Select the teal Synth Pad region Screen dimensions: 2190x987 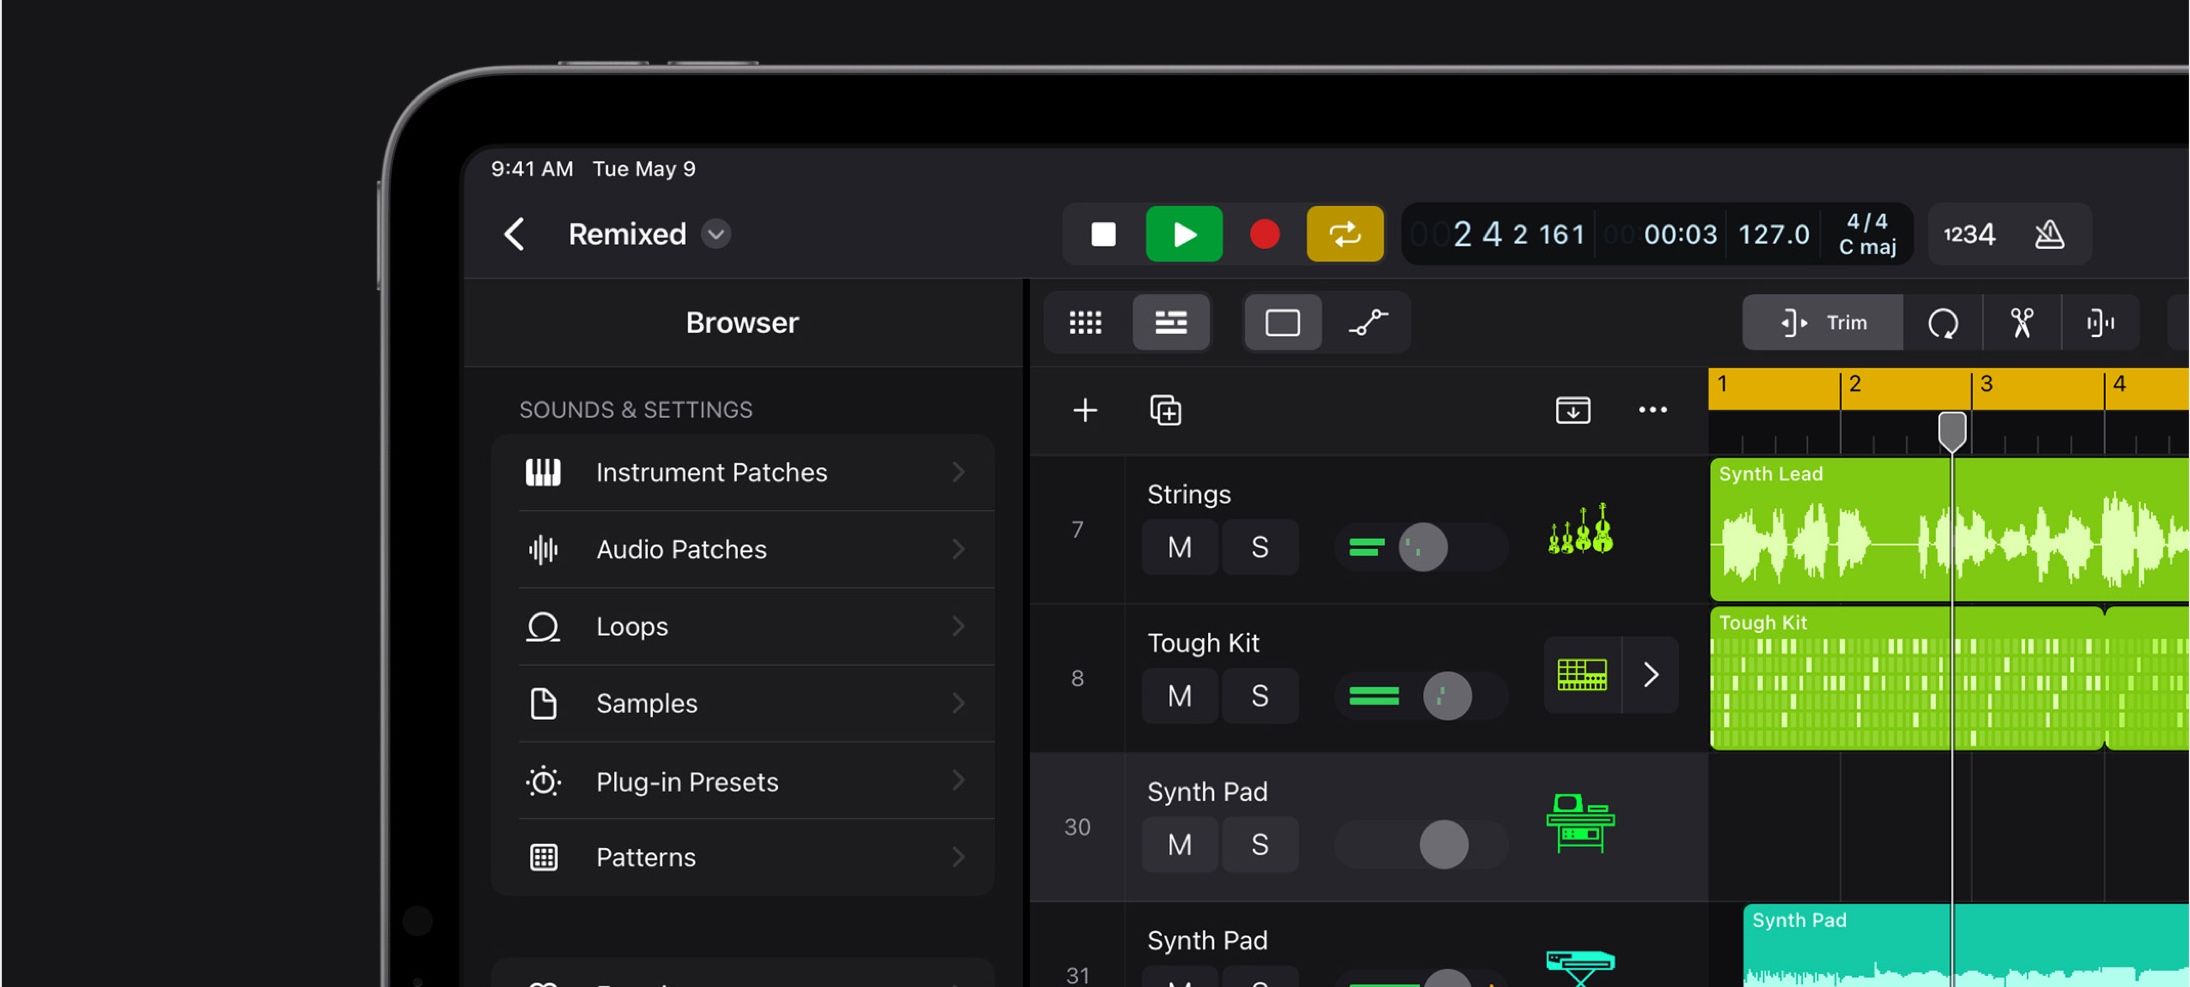pyautogui.click(x=1966, y=945)
